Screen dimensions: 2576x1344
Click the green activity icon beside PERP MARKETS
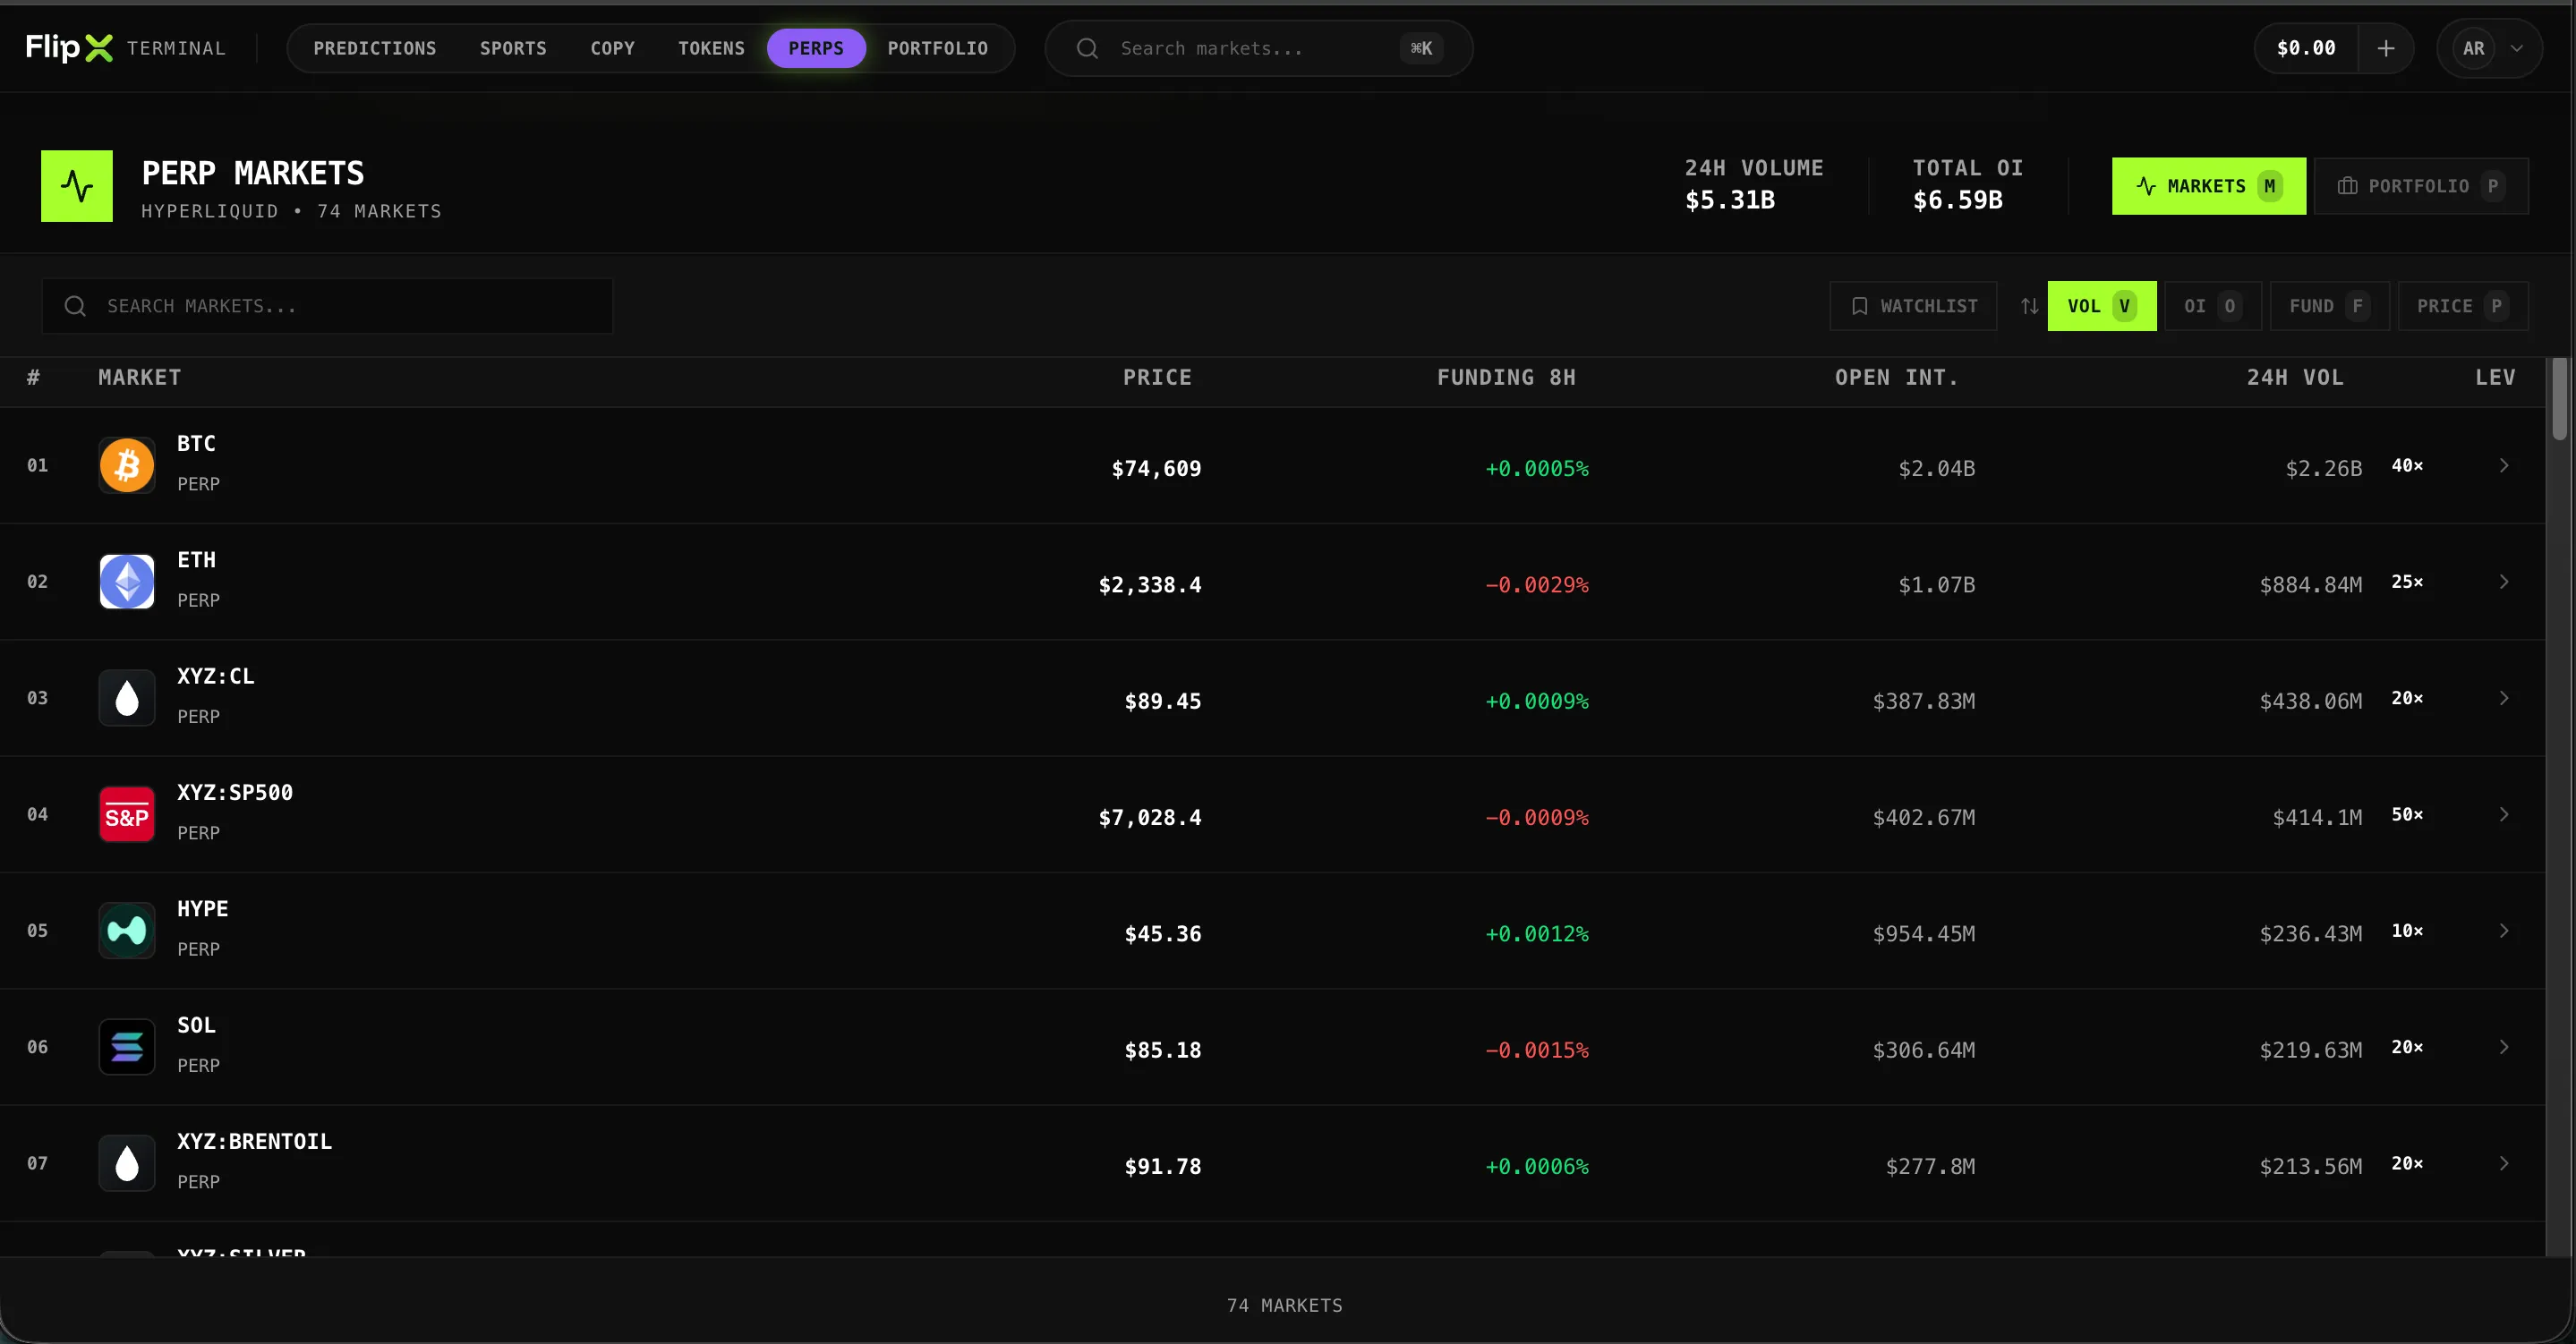click(x=77, y=186)
